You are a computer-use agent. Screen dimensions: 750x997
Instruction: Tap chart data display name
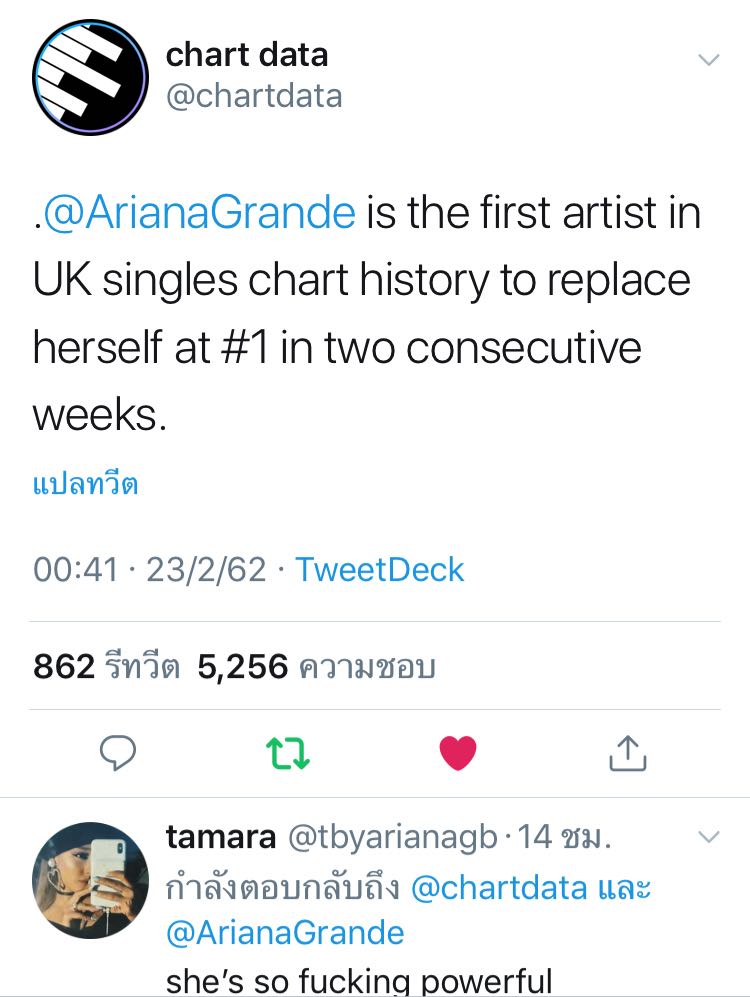pyautogui.click(x=247, y=55)
